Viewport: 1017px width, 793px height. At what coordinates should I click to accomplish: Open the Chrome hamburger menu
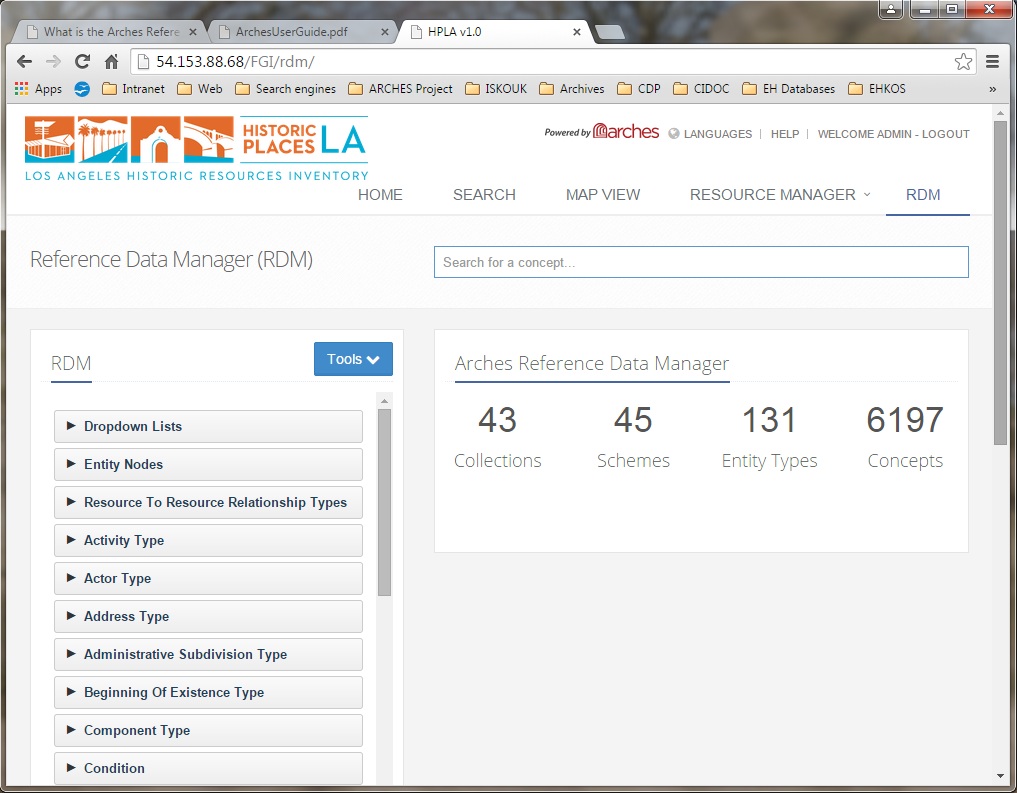(992, 62)
